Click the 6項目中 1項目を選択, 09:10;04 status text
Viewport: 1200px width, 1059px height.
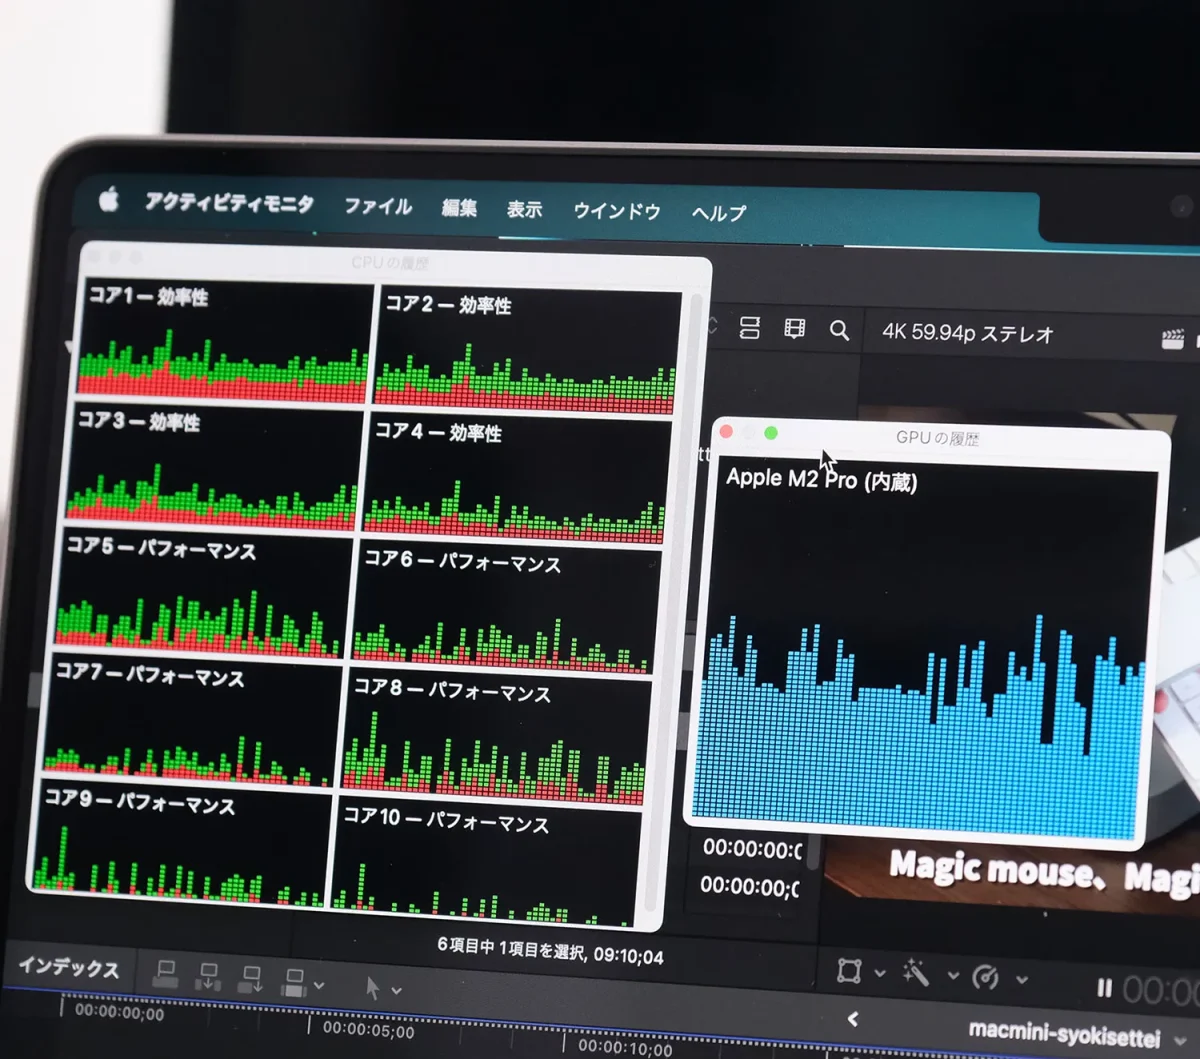click(x=550, y=950)
